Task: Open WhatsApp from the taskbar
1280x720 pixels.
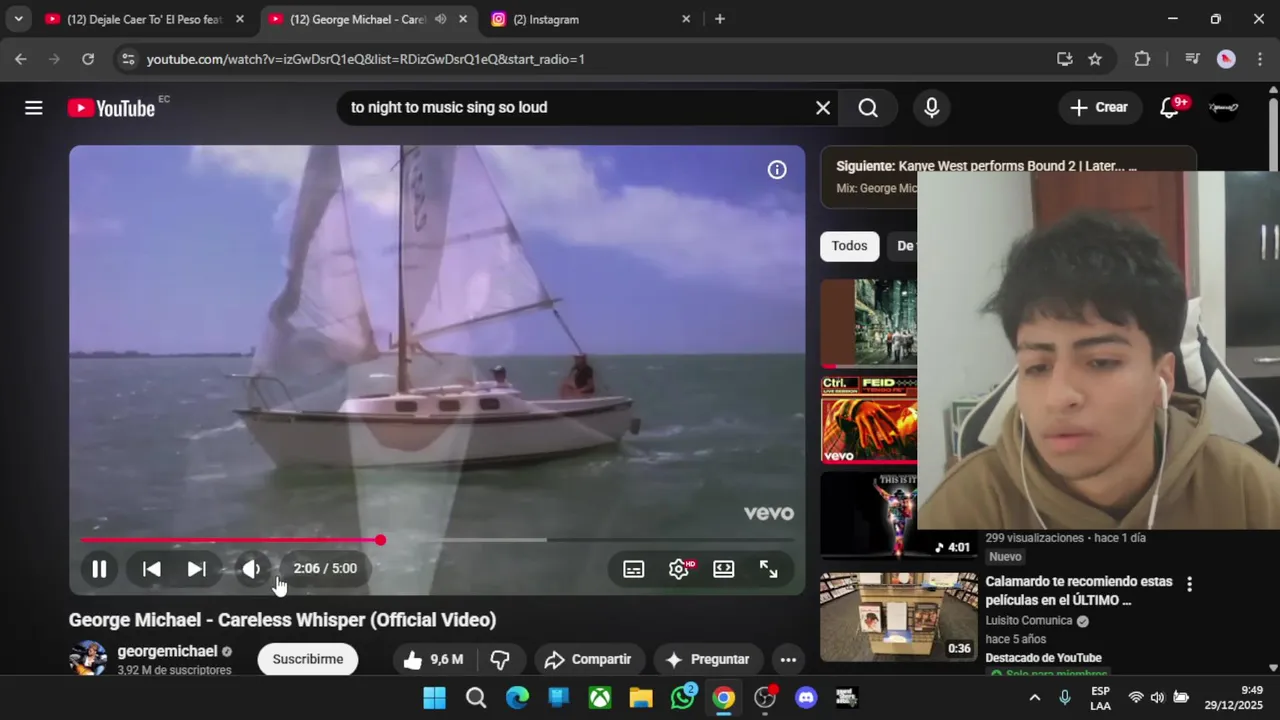Action: [683, 698]
